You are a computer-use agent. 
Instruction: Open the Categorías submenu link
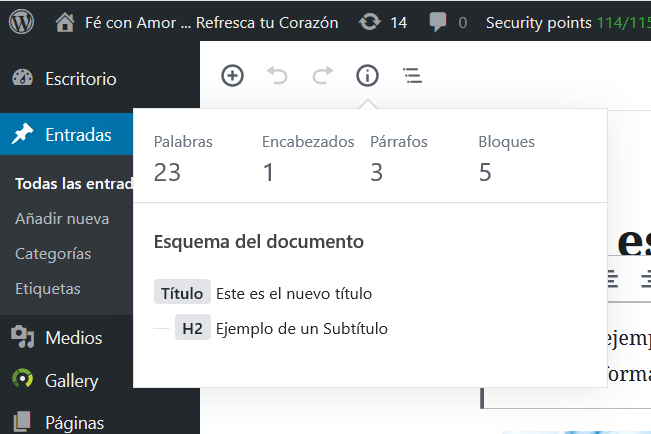click(x=53, y=253)
